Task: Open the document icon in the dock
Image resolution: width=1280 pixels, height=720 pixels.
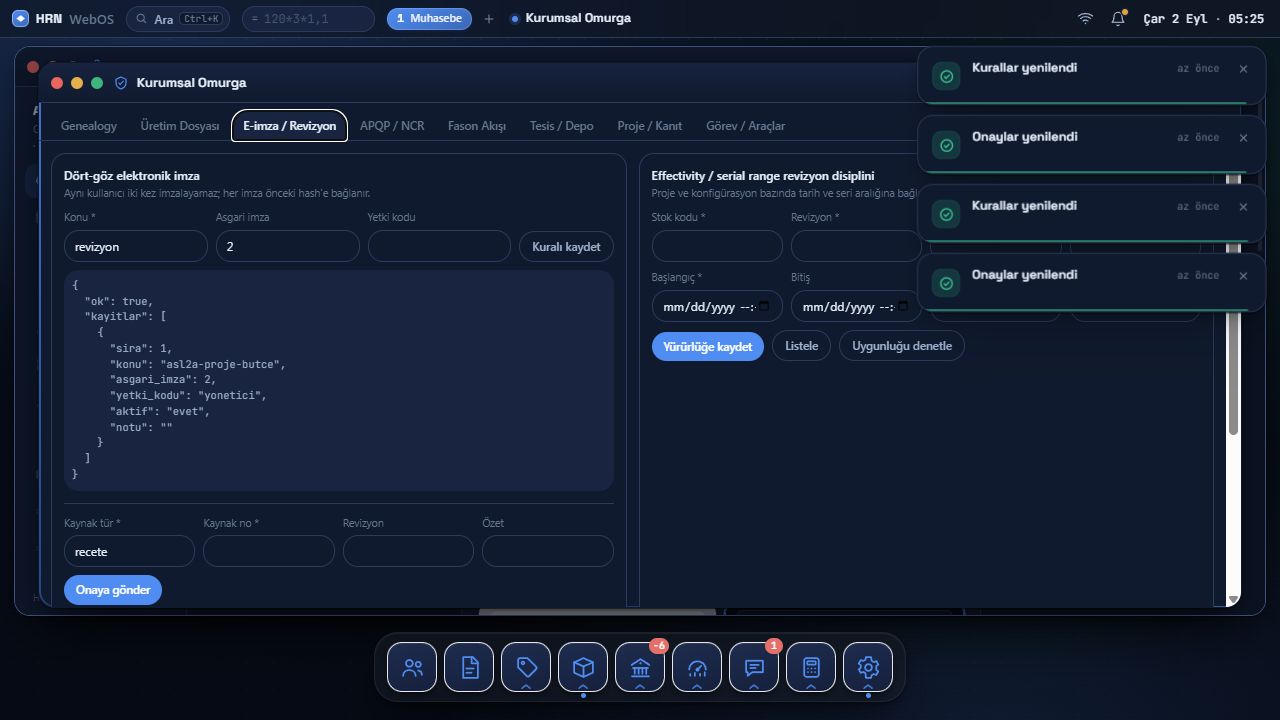Action: click(469, 667)
